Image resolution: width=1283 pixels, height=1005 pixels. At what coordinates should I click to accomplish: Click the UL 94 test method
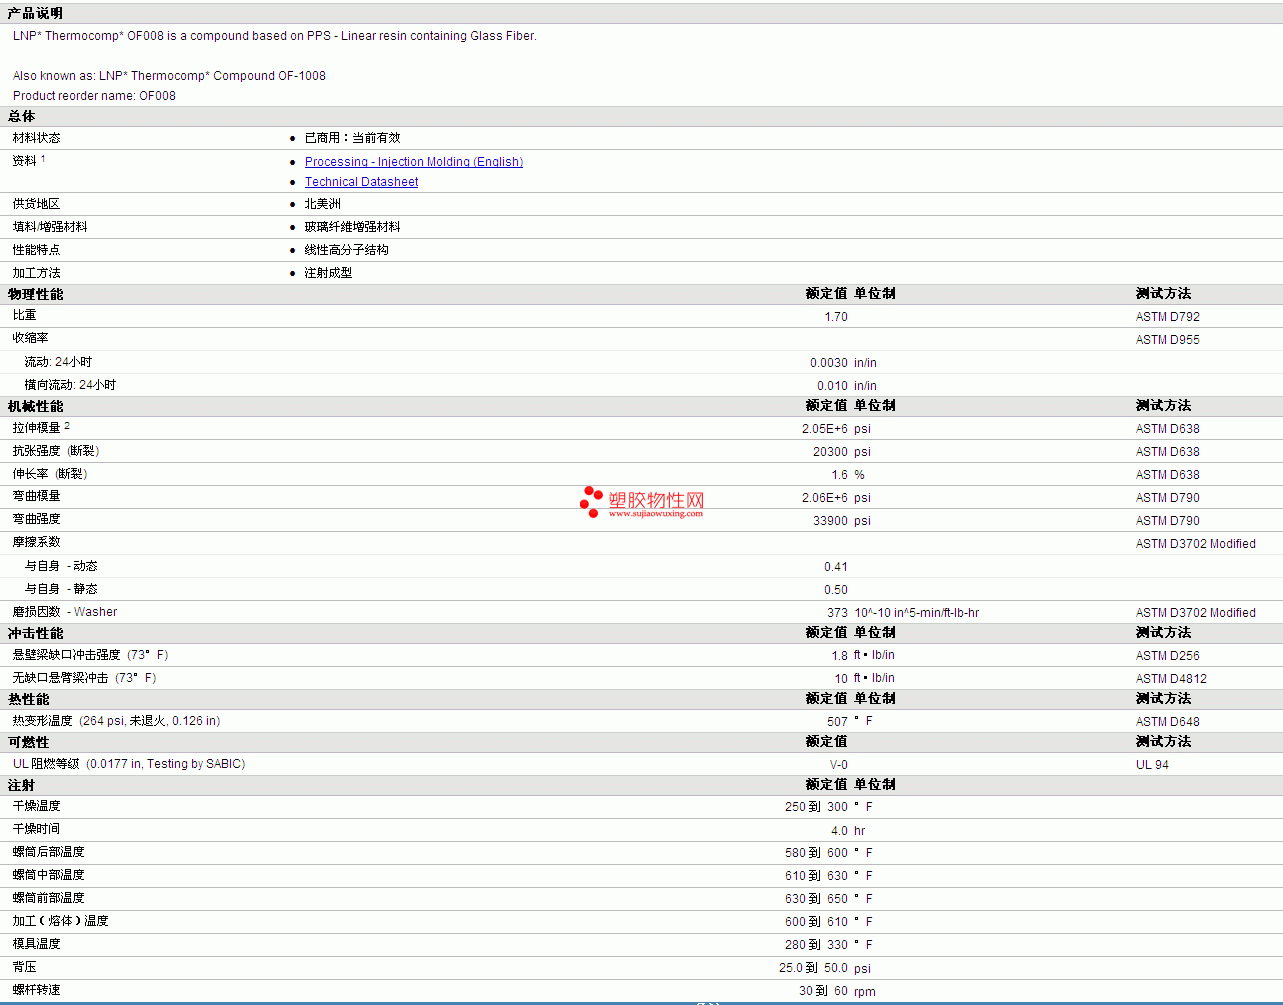[x=1152, y=765]
